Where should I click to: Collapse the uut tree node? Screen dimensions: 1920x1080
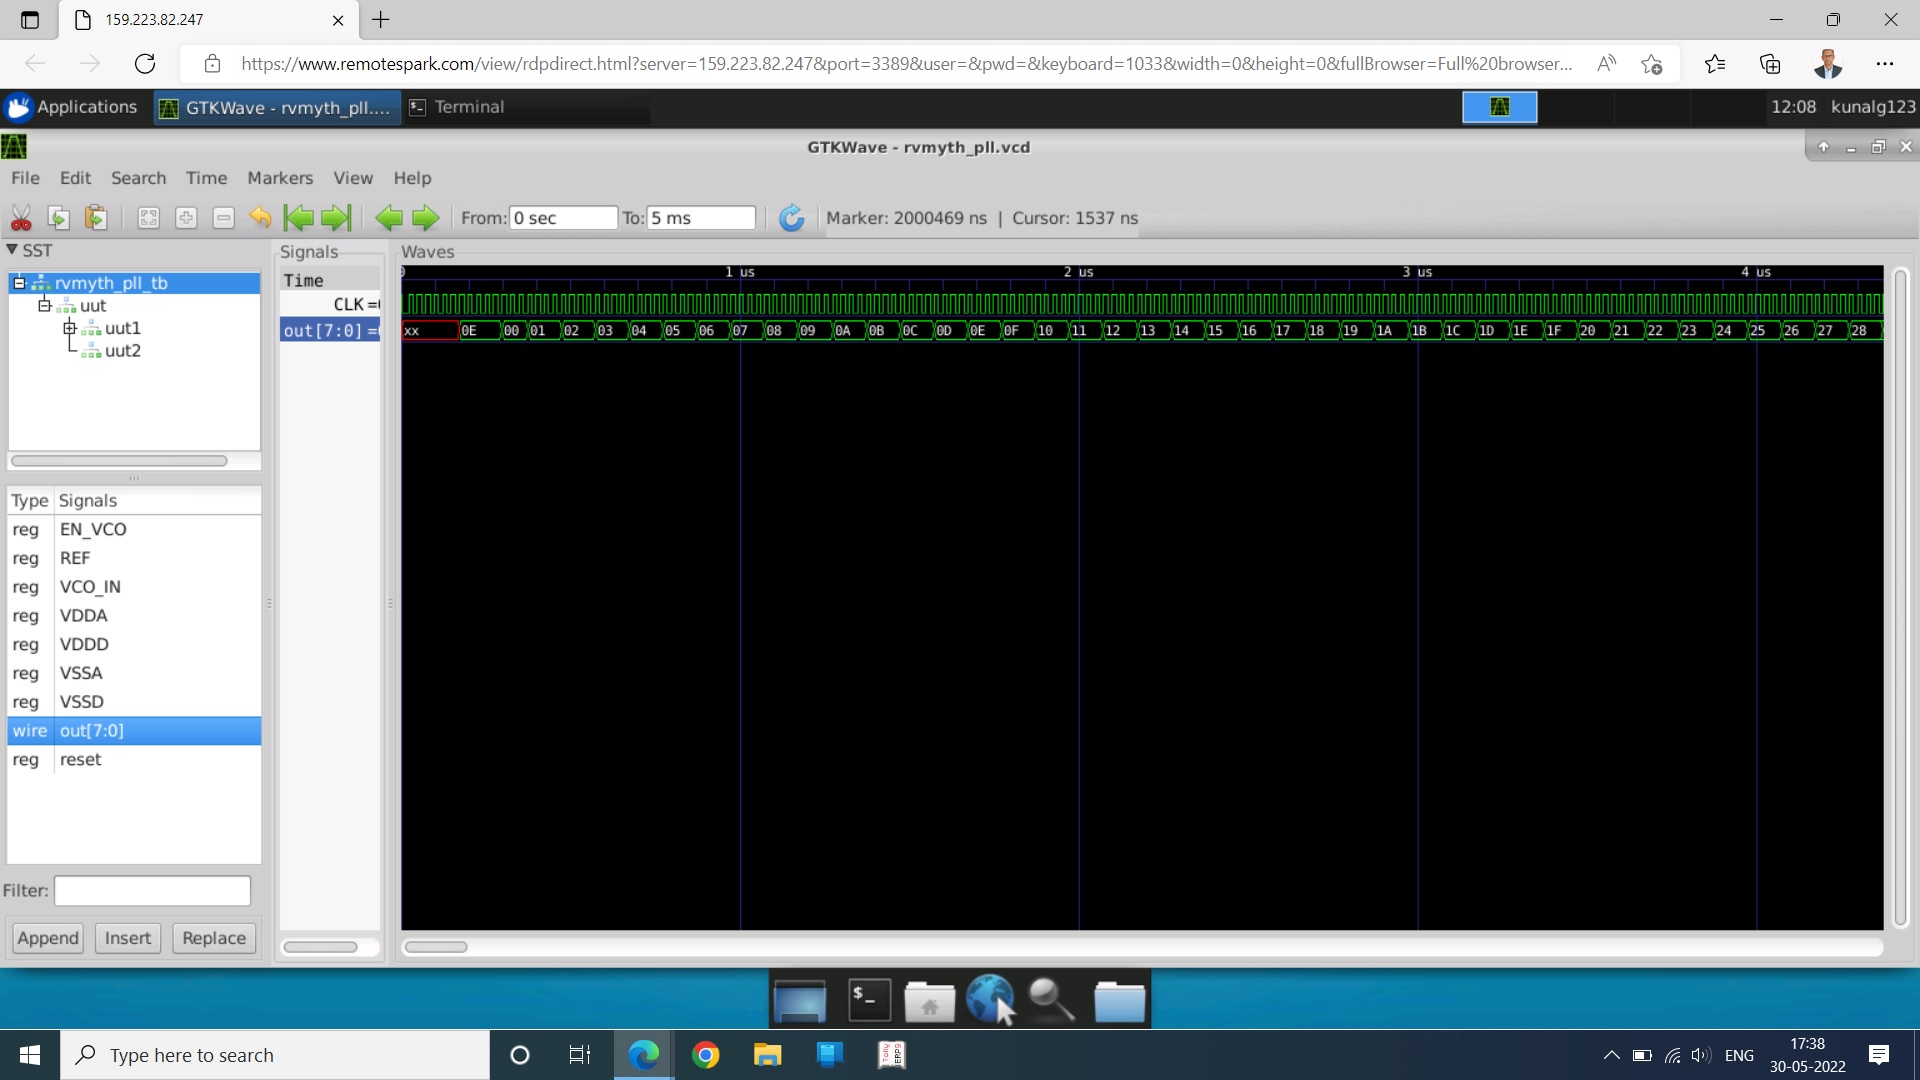click(x=44, y=305)
